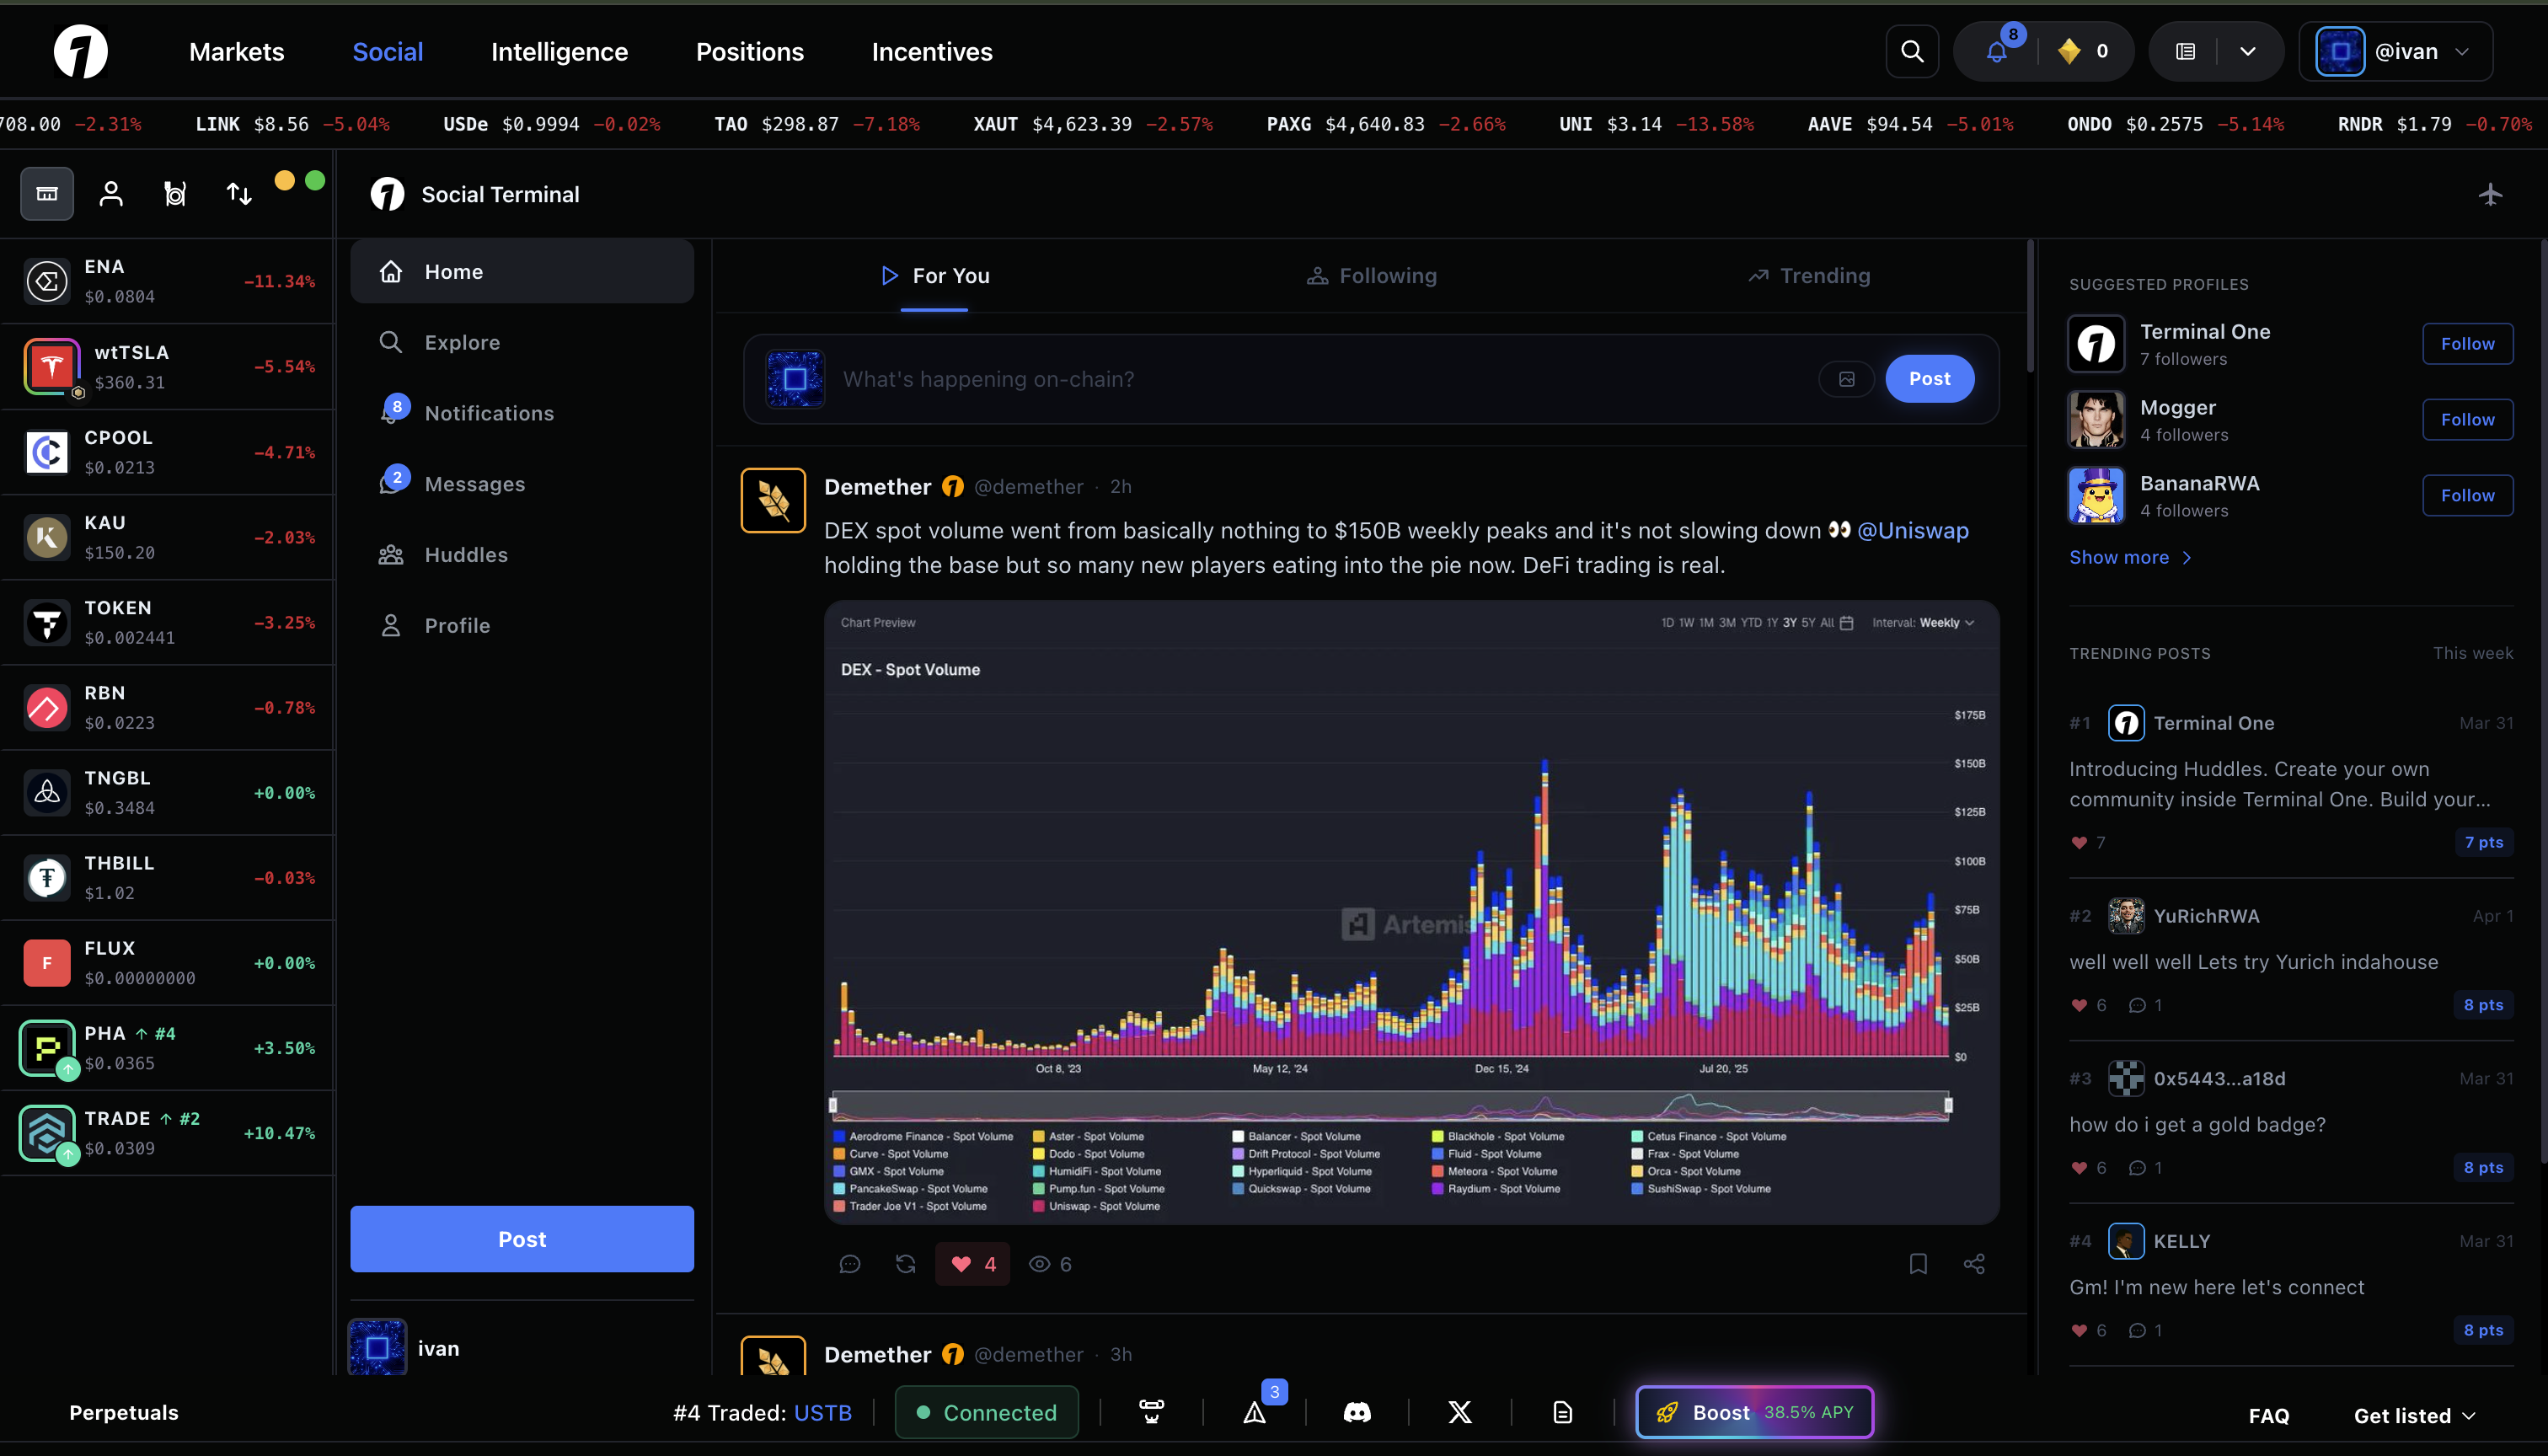Open the Incentives section

[x=932, y=52]
